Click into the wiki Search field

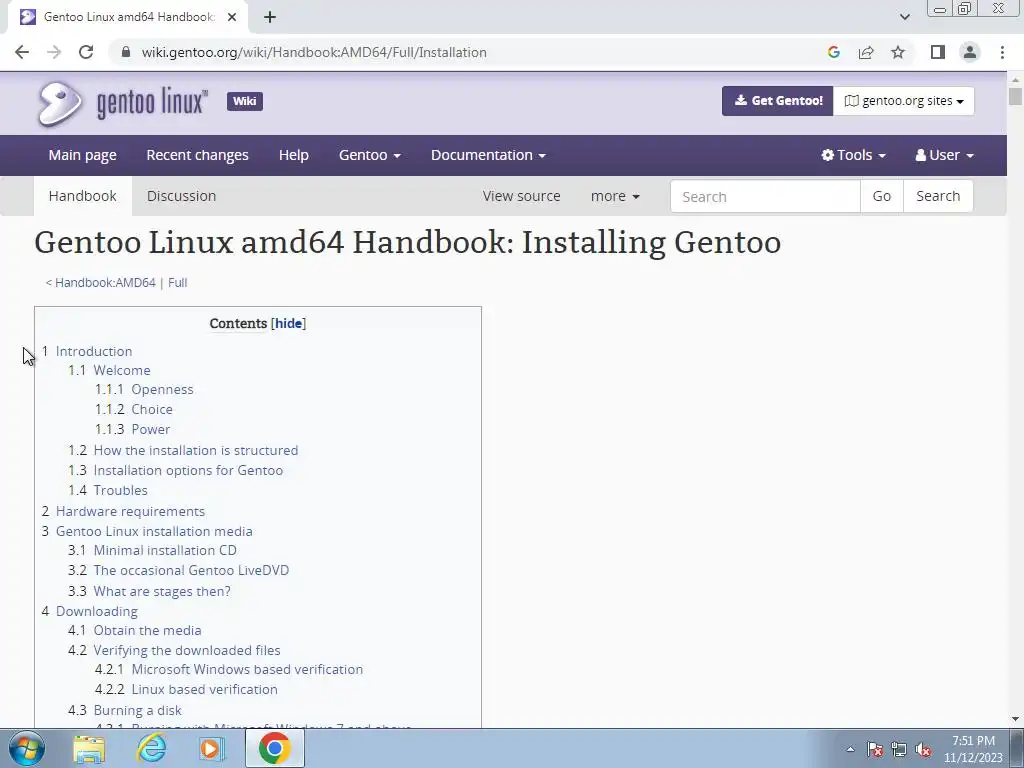click(765, 197)
